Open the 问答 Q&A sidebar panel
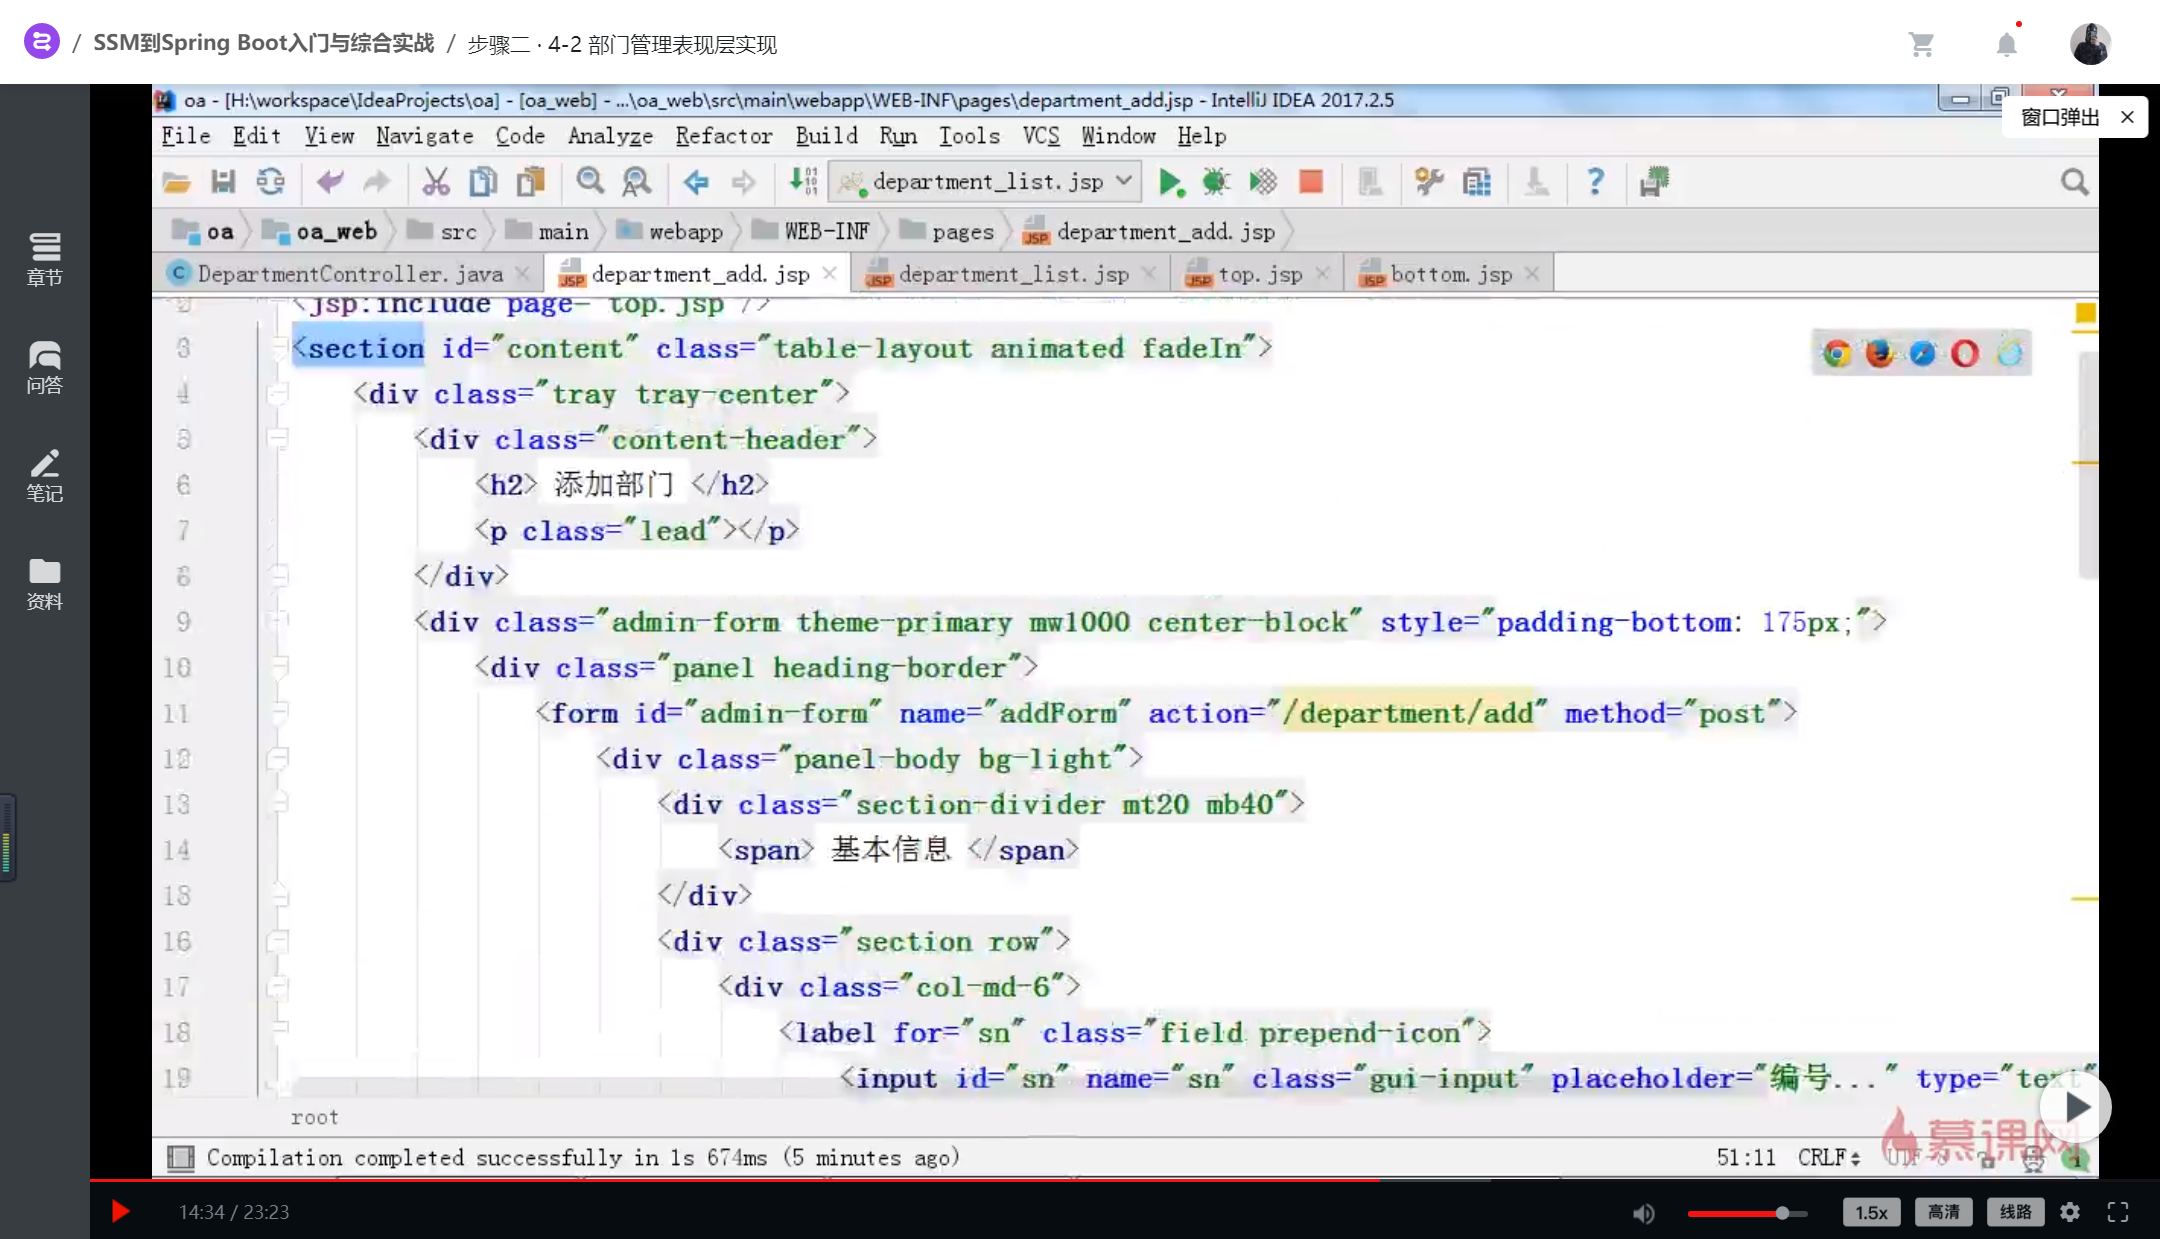Image resolution: width=2160 pixels, height=1239 pixels. 44,367
